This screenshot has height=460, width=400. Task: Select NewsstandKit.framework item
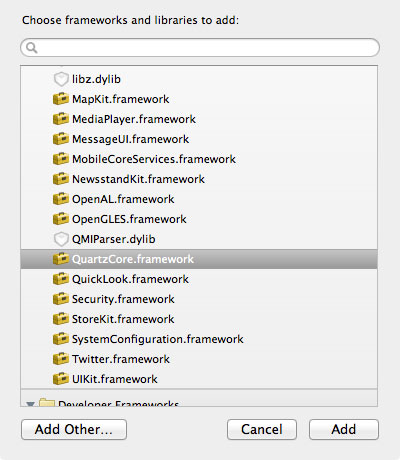199,179
